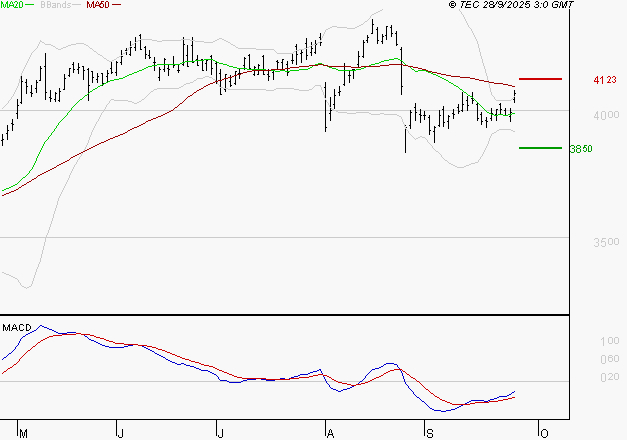Click the 4000 price axis label
Viewport: 627px width, 440px height.
coord(606,115)
